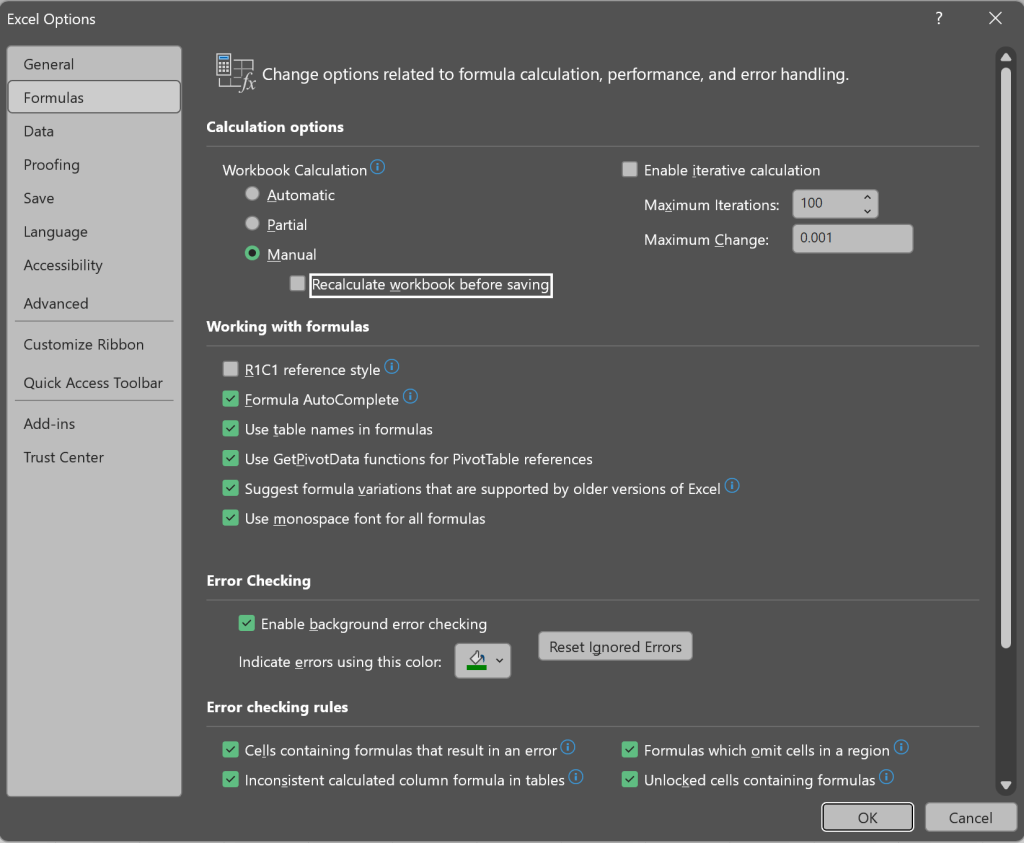The image size is (1024, 843).
Task: Click info icon for unlocked cells containing formulas
Action: click(x=886, y=777)
